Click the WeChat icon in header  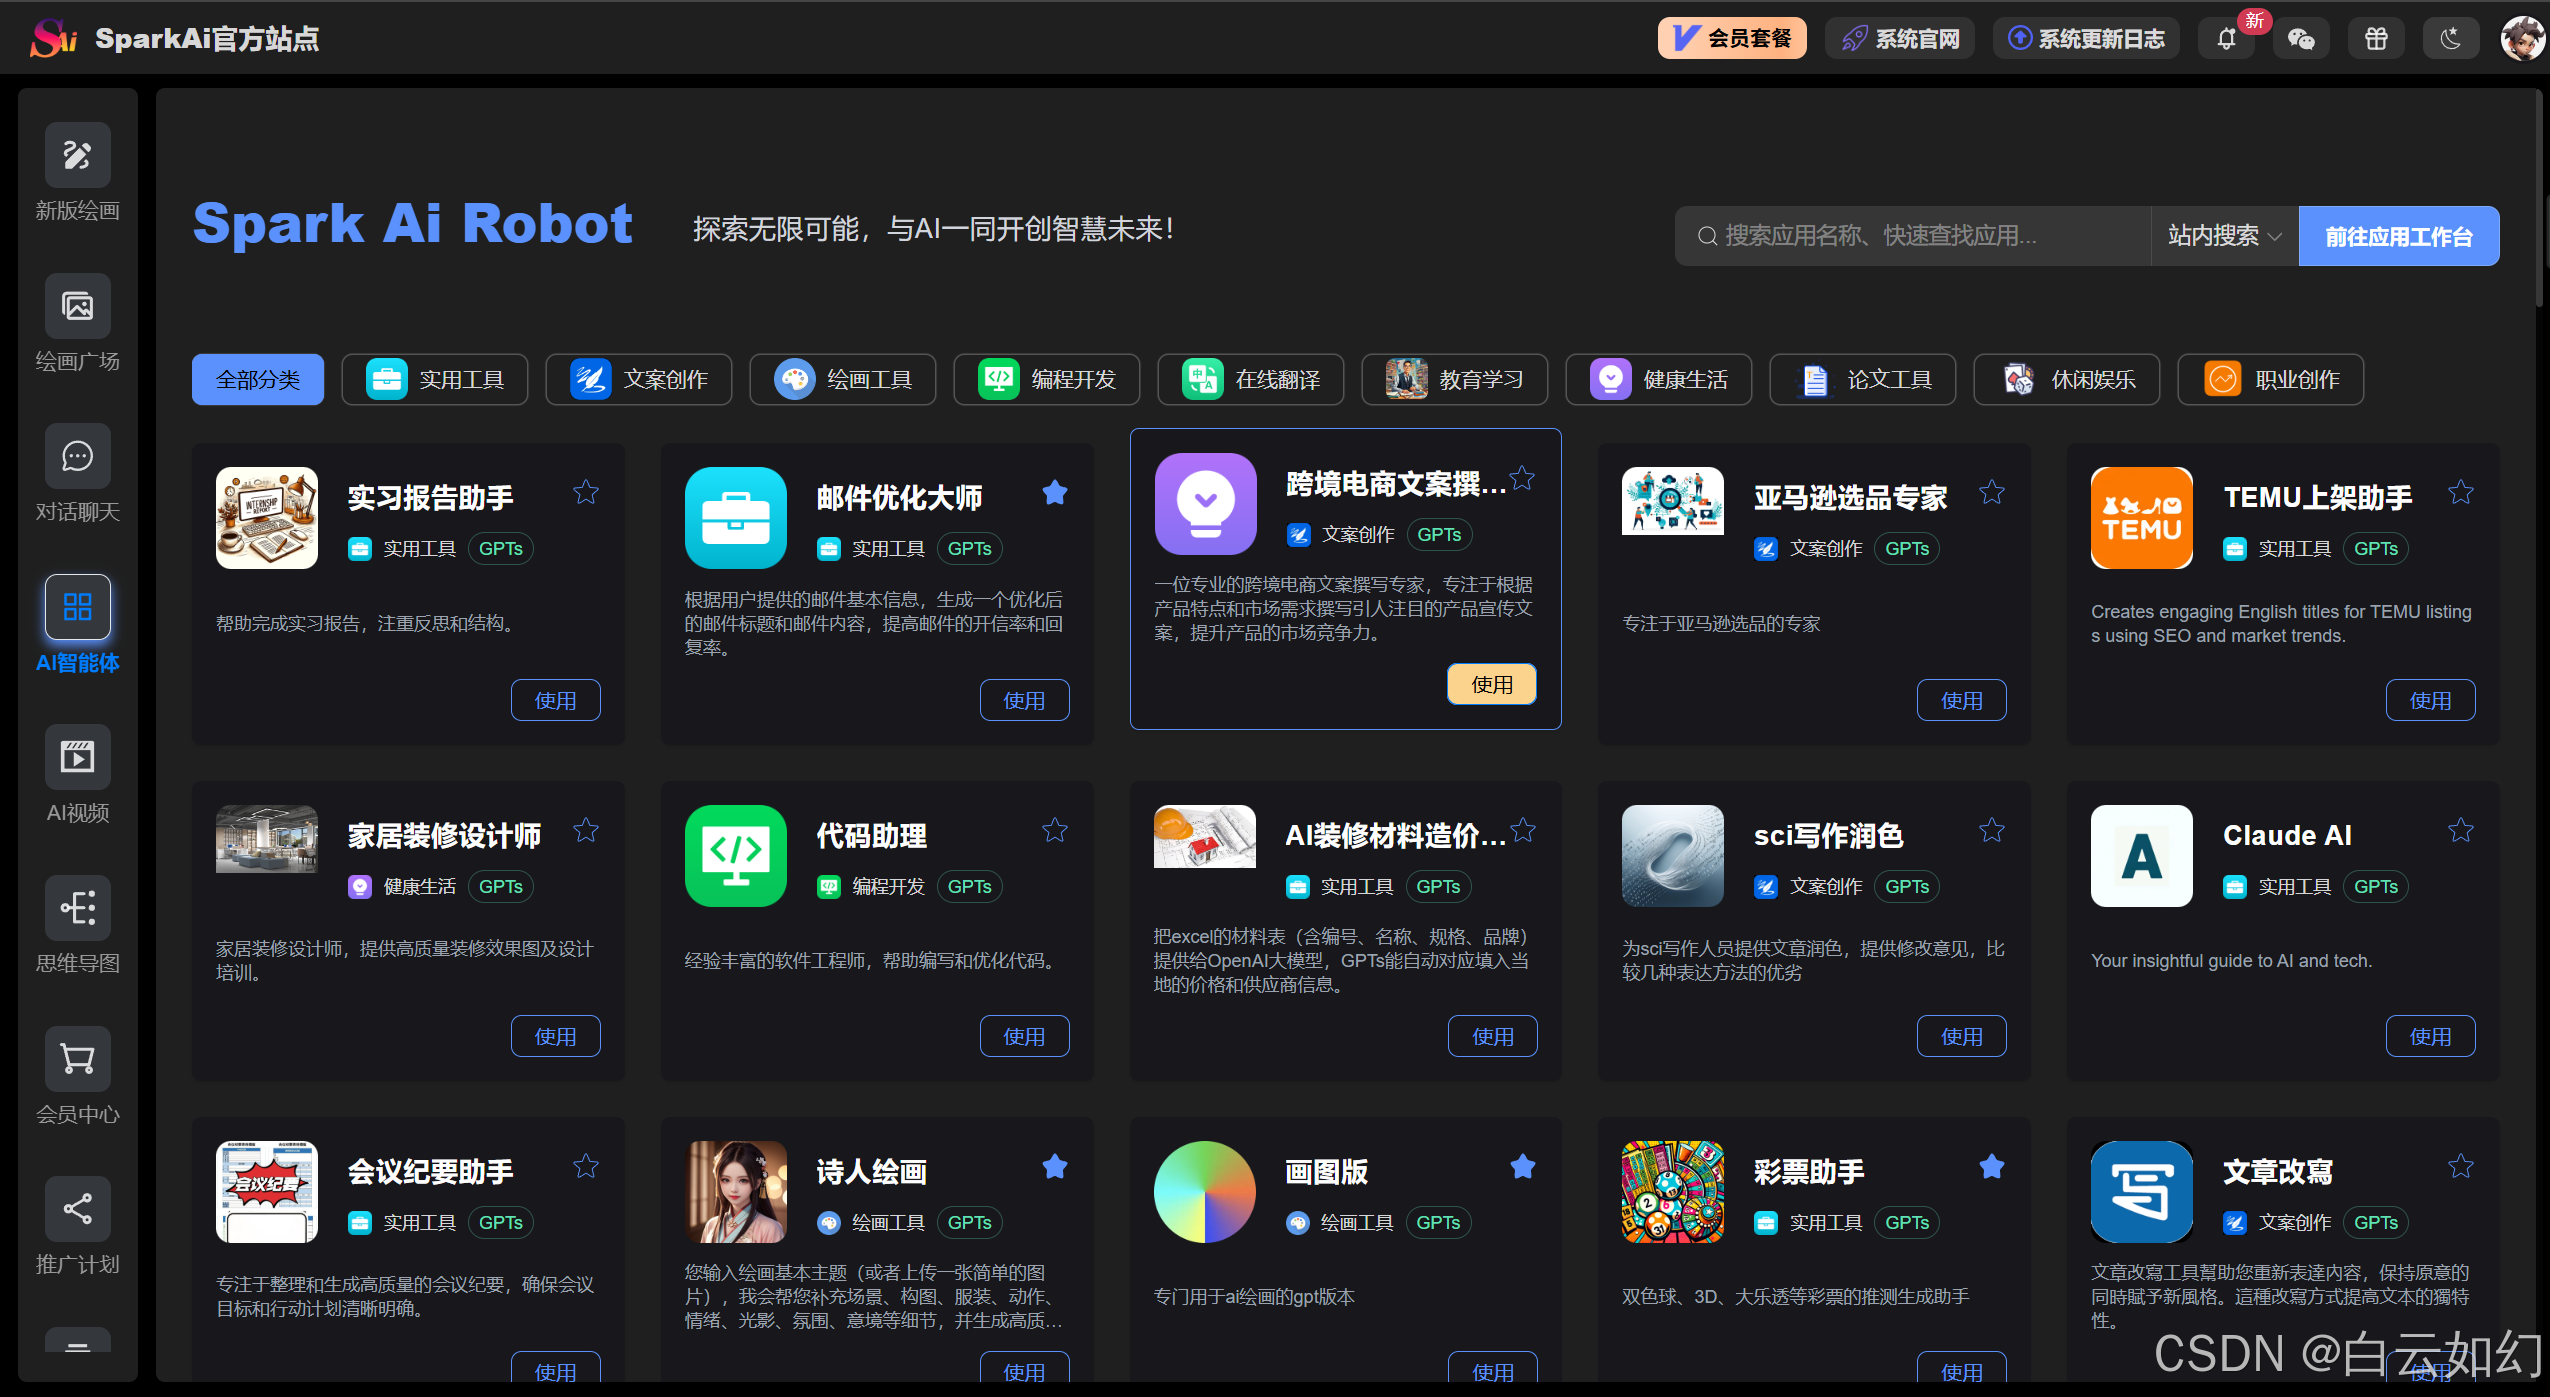(x=2301, y=39)
